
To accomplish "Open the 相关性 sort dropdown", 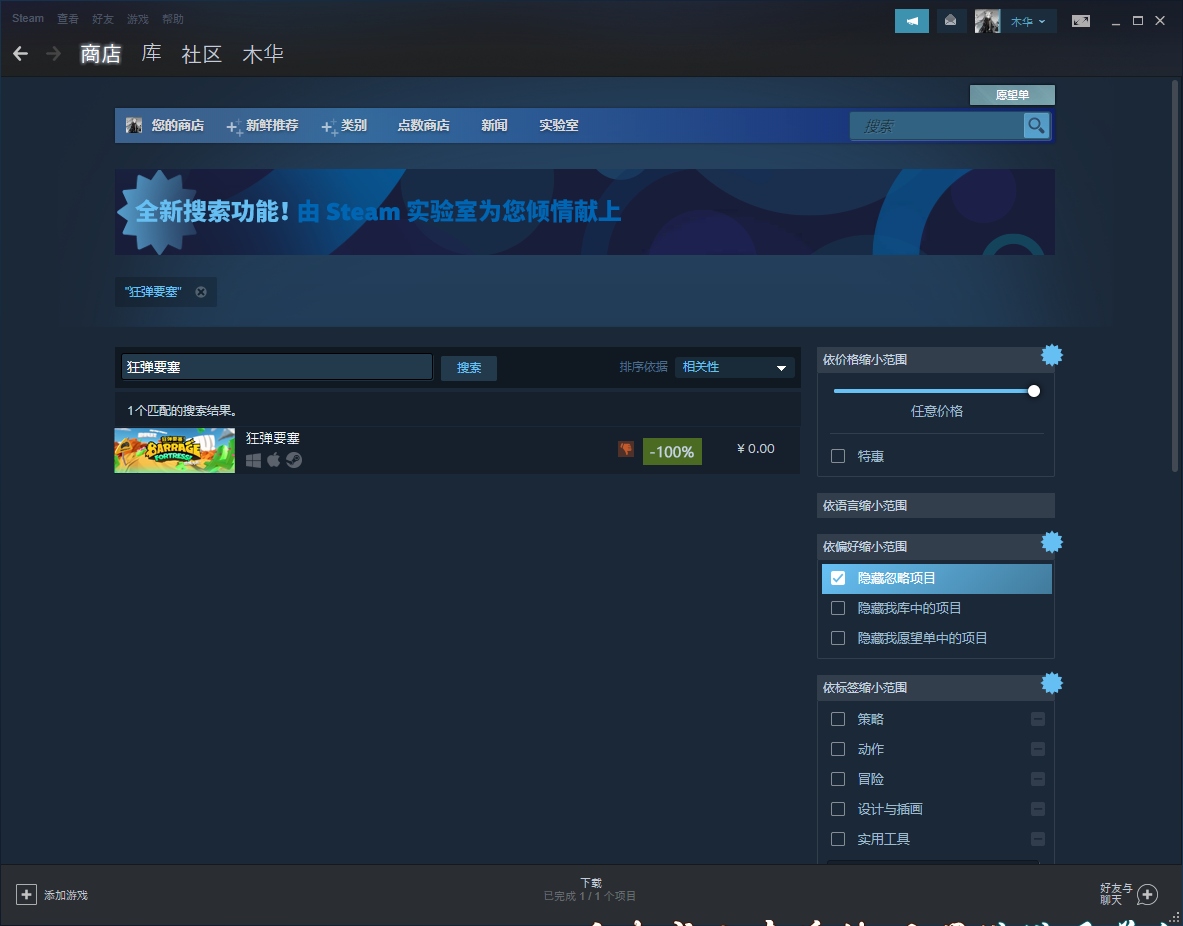I will click(734, 368).
